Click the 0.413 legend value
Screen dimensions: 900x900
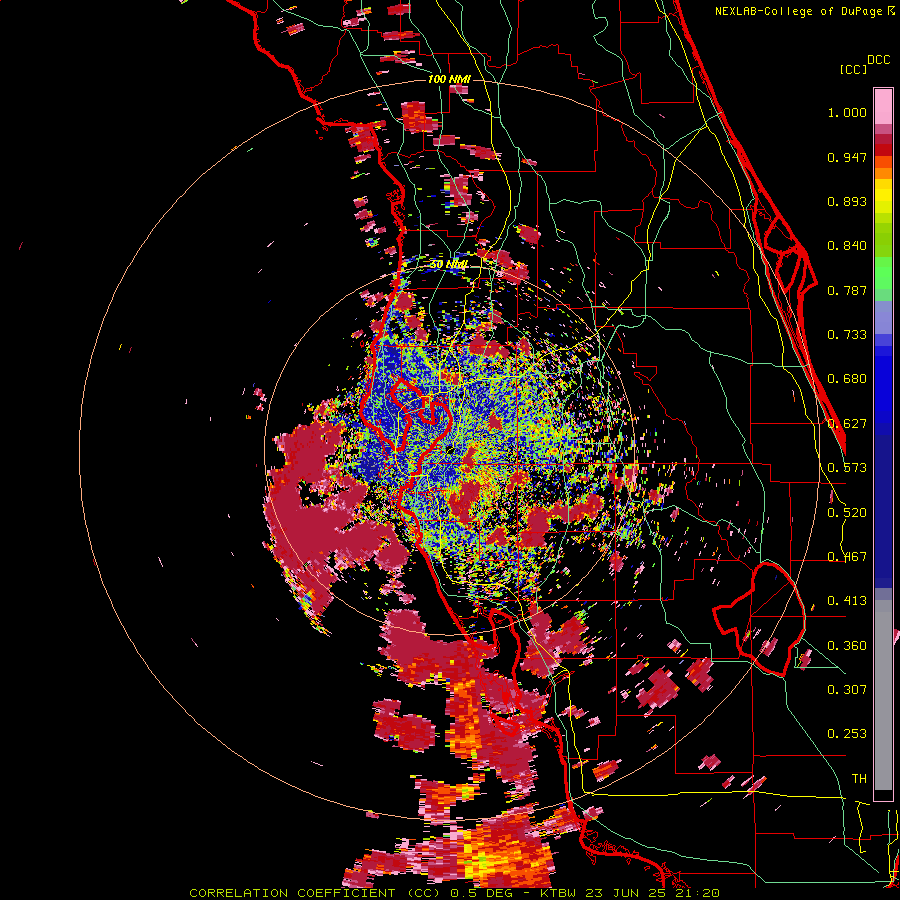847,601
